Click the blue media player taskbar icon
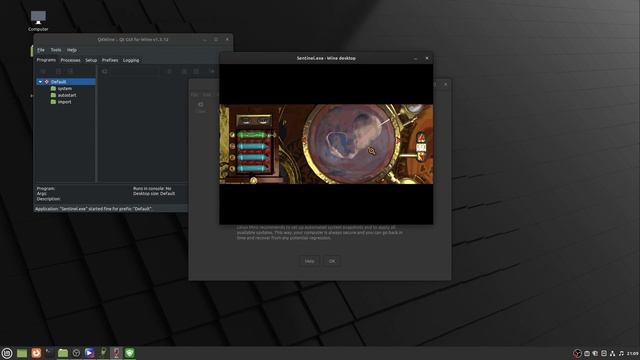Image resolution: width=640 pixels, height=360 pixels. click(x=89, y=353)
